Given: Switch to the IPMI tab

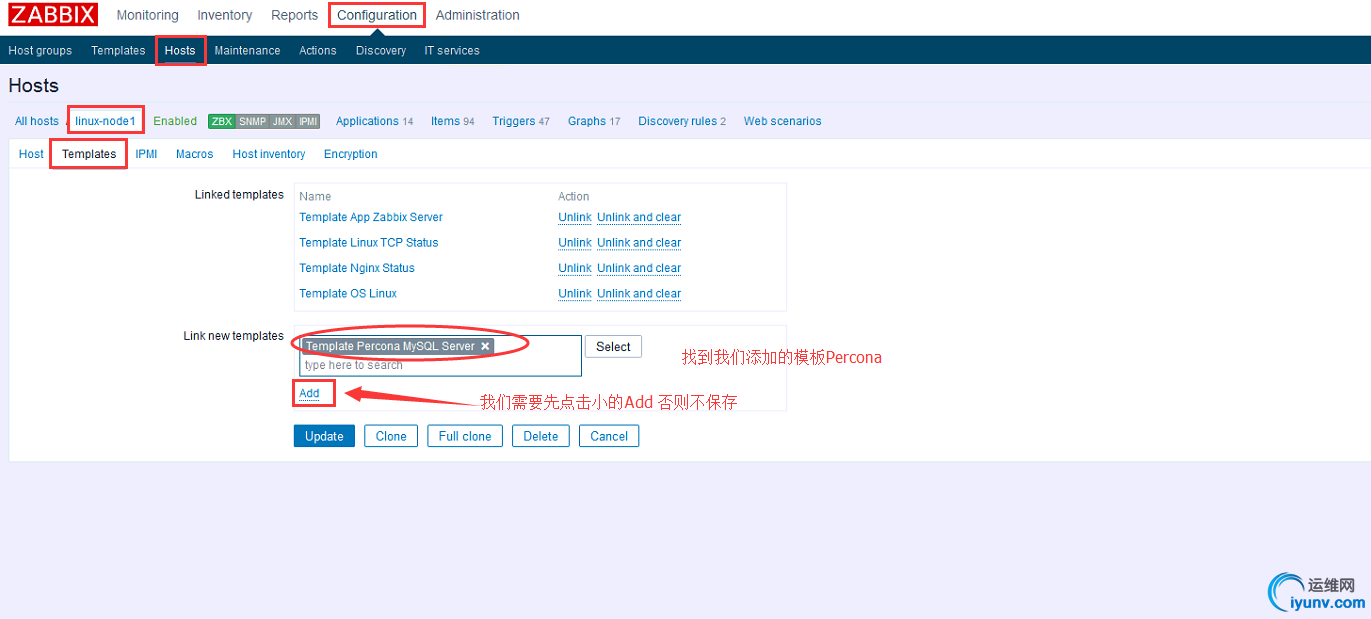Looking at the screenshot, I should (x=146, y=154).
